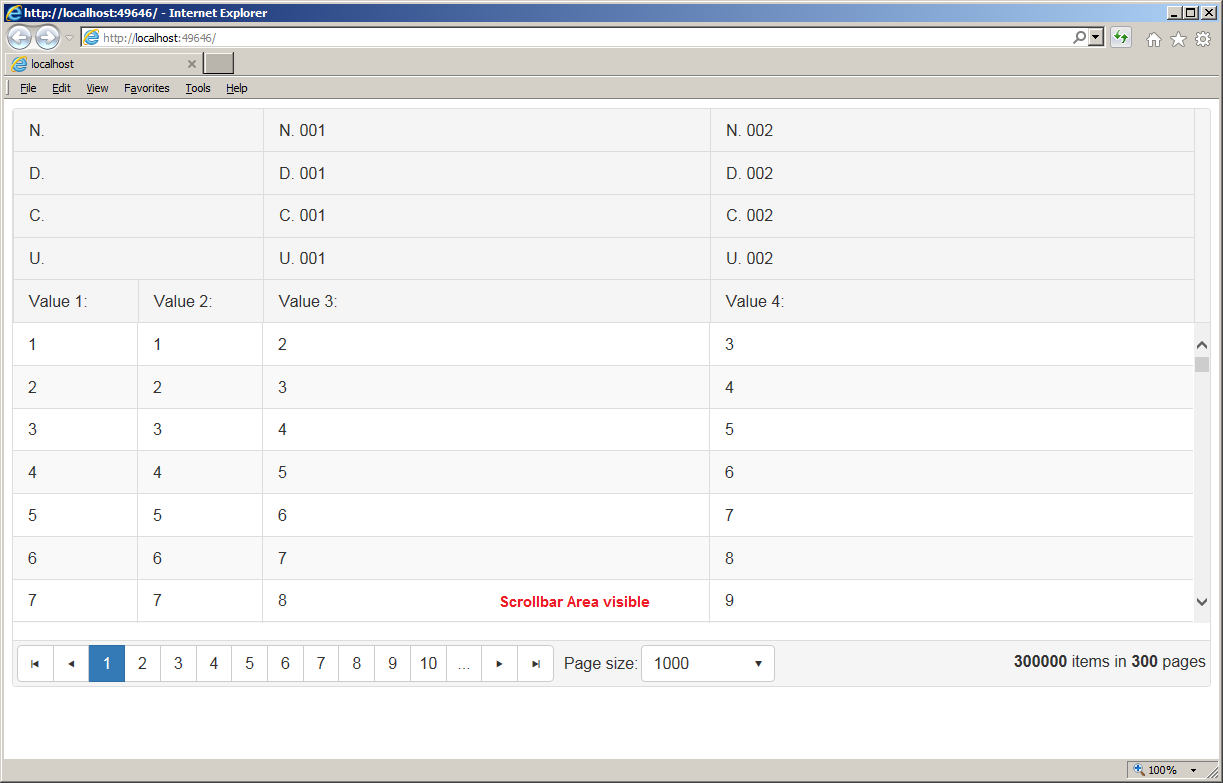Screen dimensions: 1223x783
Task: Click the N. 001 header cell
Action: pyautogui.click(x=486, y=130)
